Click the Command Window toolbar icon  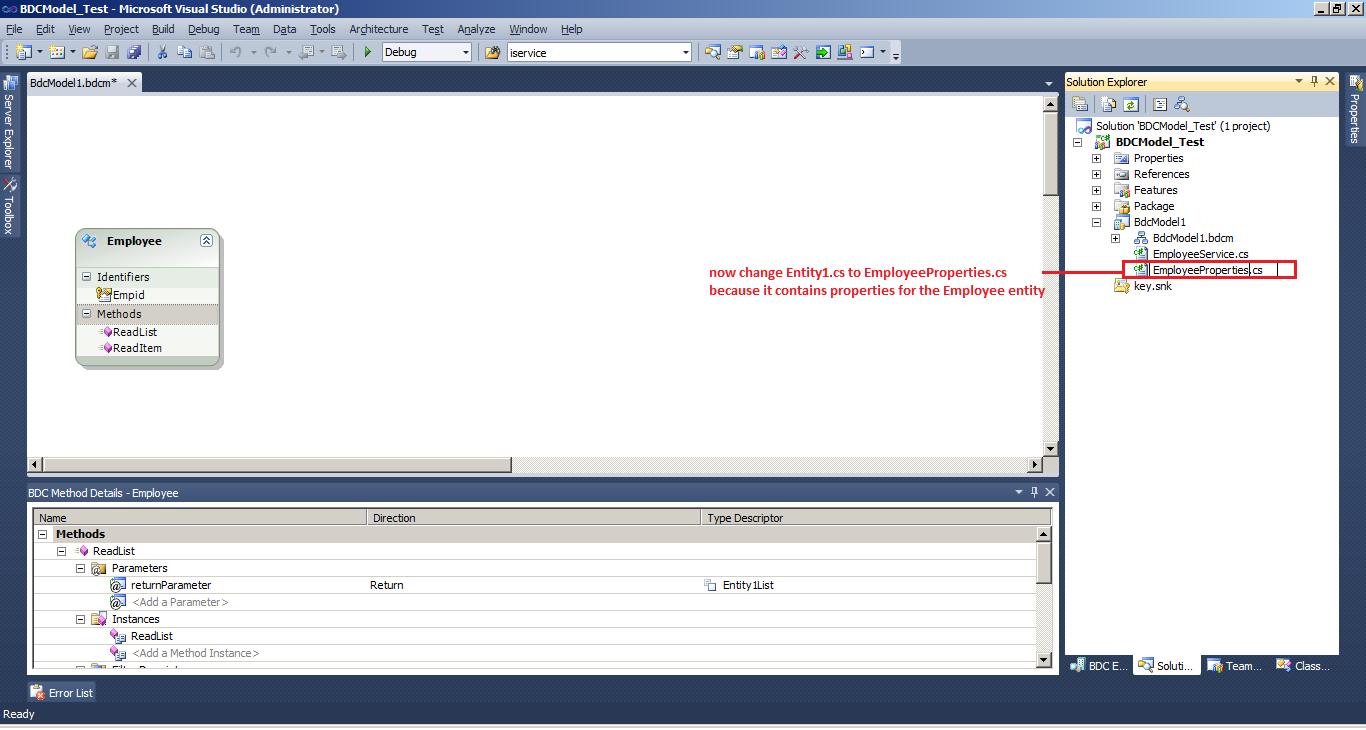click(x=869, y=52)
